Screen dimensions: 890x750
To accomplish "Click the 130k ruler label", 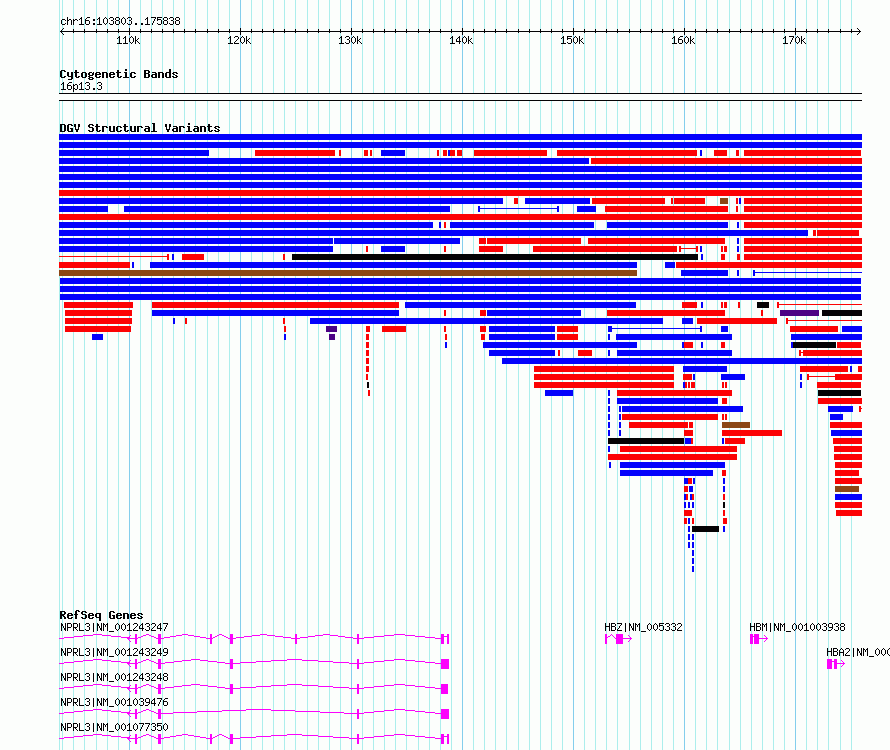I will 350,40.
